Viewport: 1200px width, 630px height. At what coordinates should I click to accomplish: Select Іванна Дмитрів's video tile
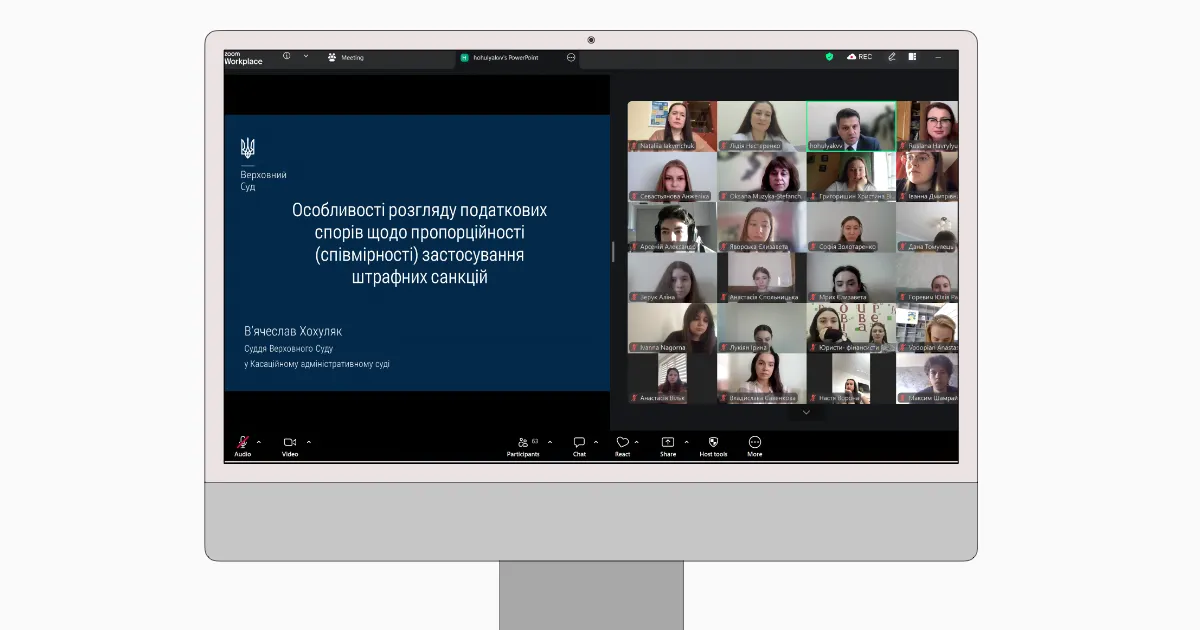click(927, 176)
